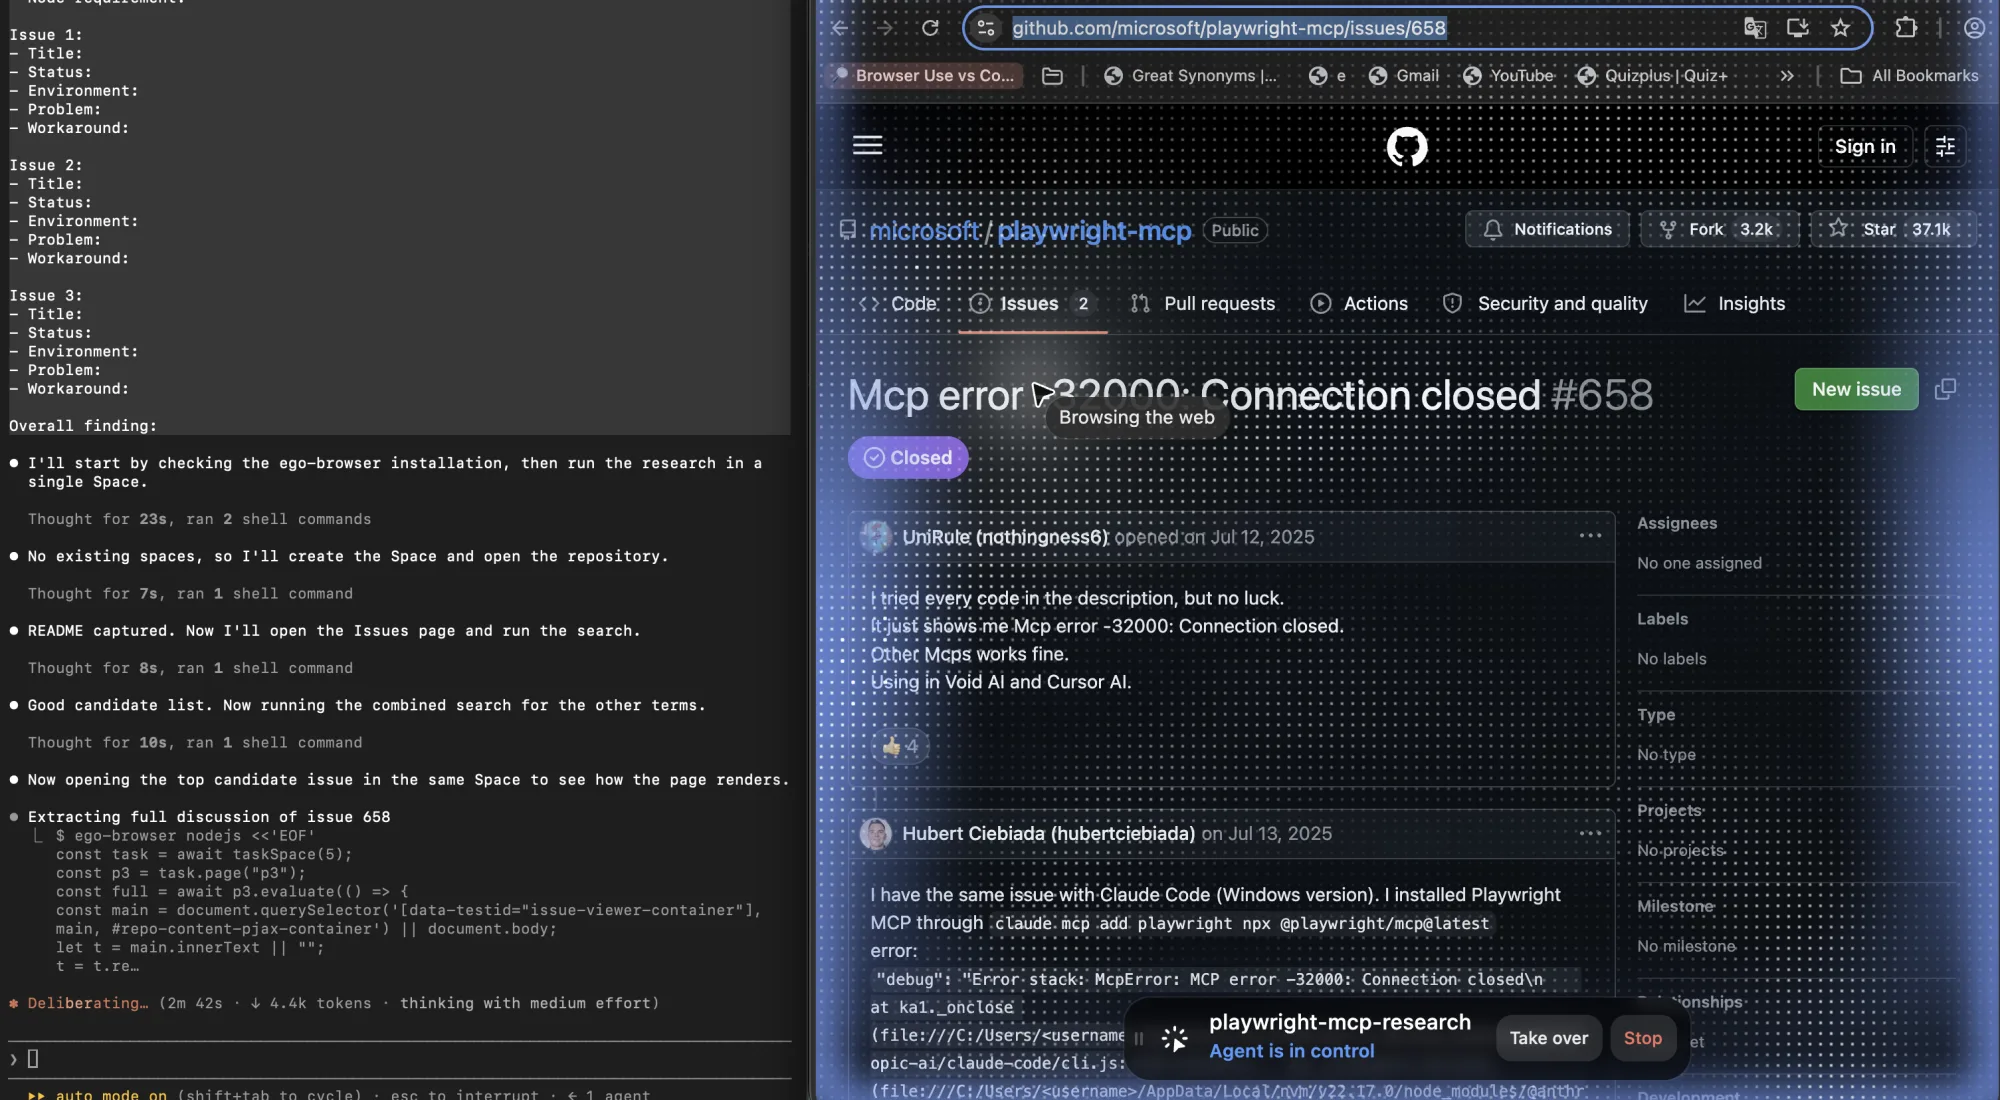2000x1100 pixels.
Task: Star the repository with the Star button
Action: click(1894, 229)
